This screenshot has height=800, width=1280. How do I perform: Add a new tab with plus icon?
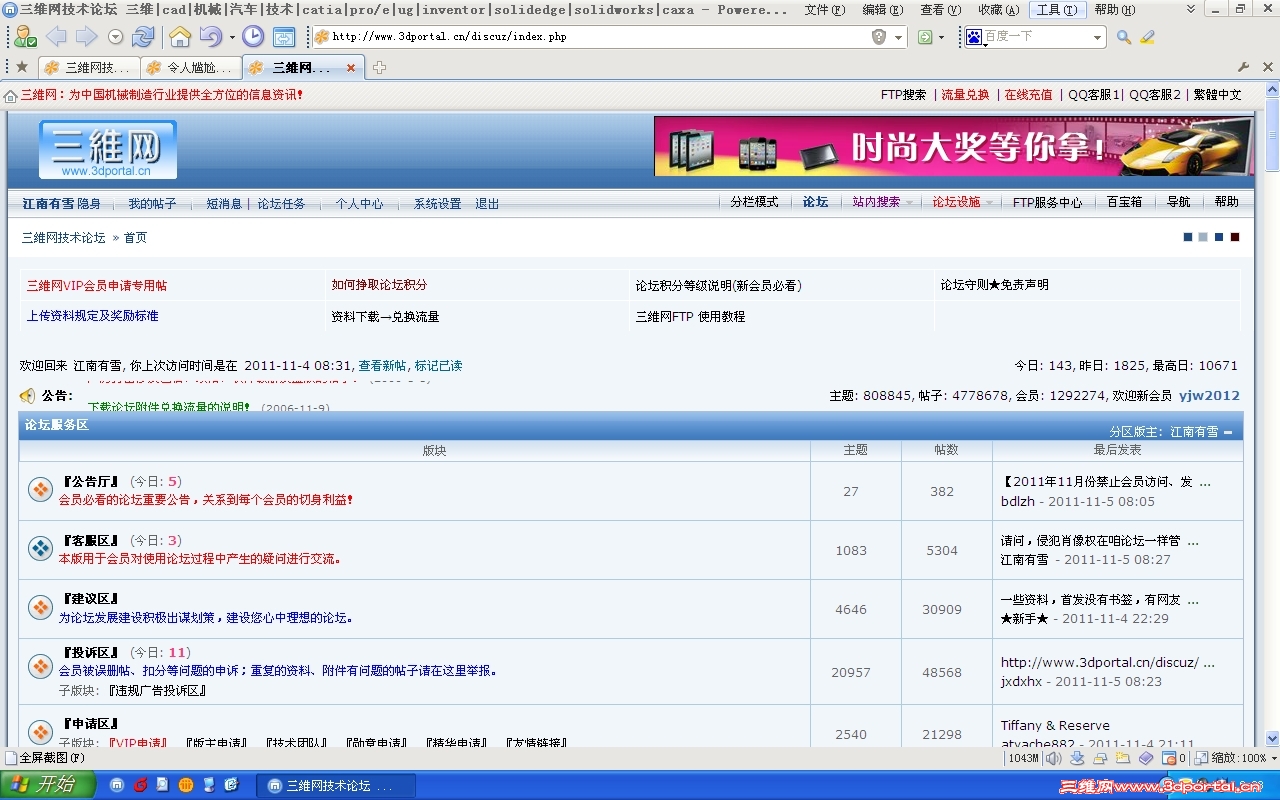[x=379, y=68]
